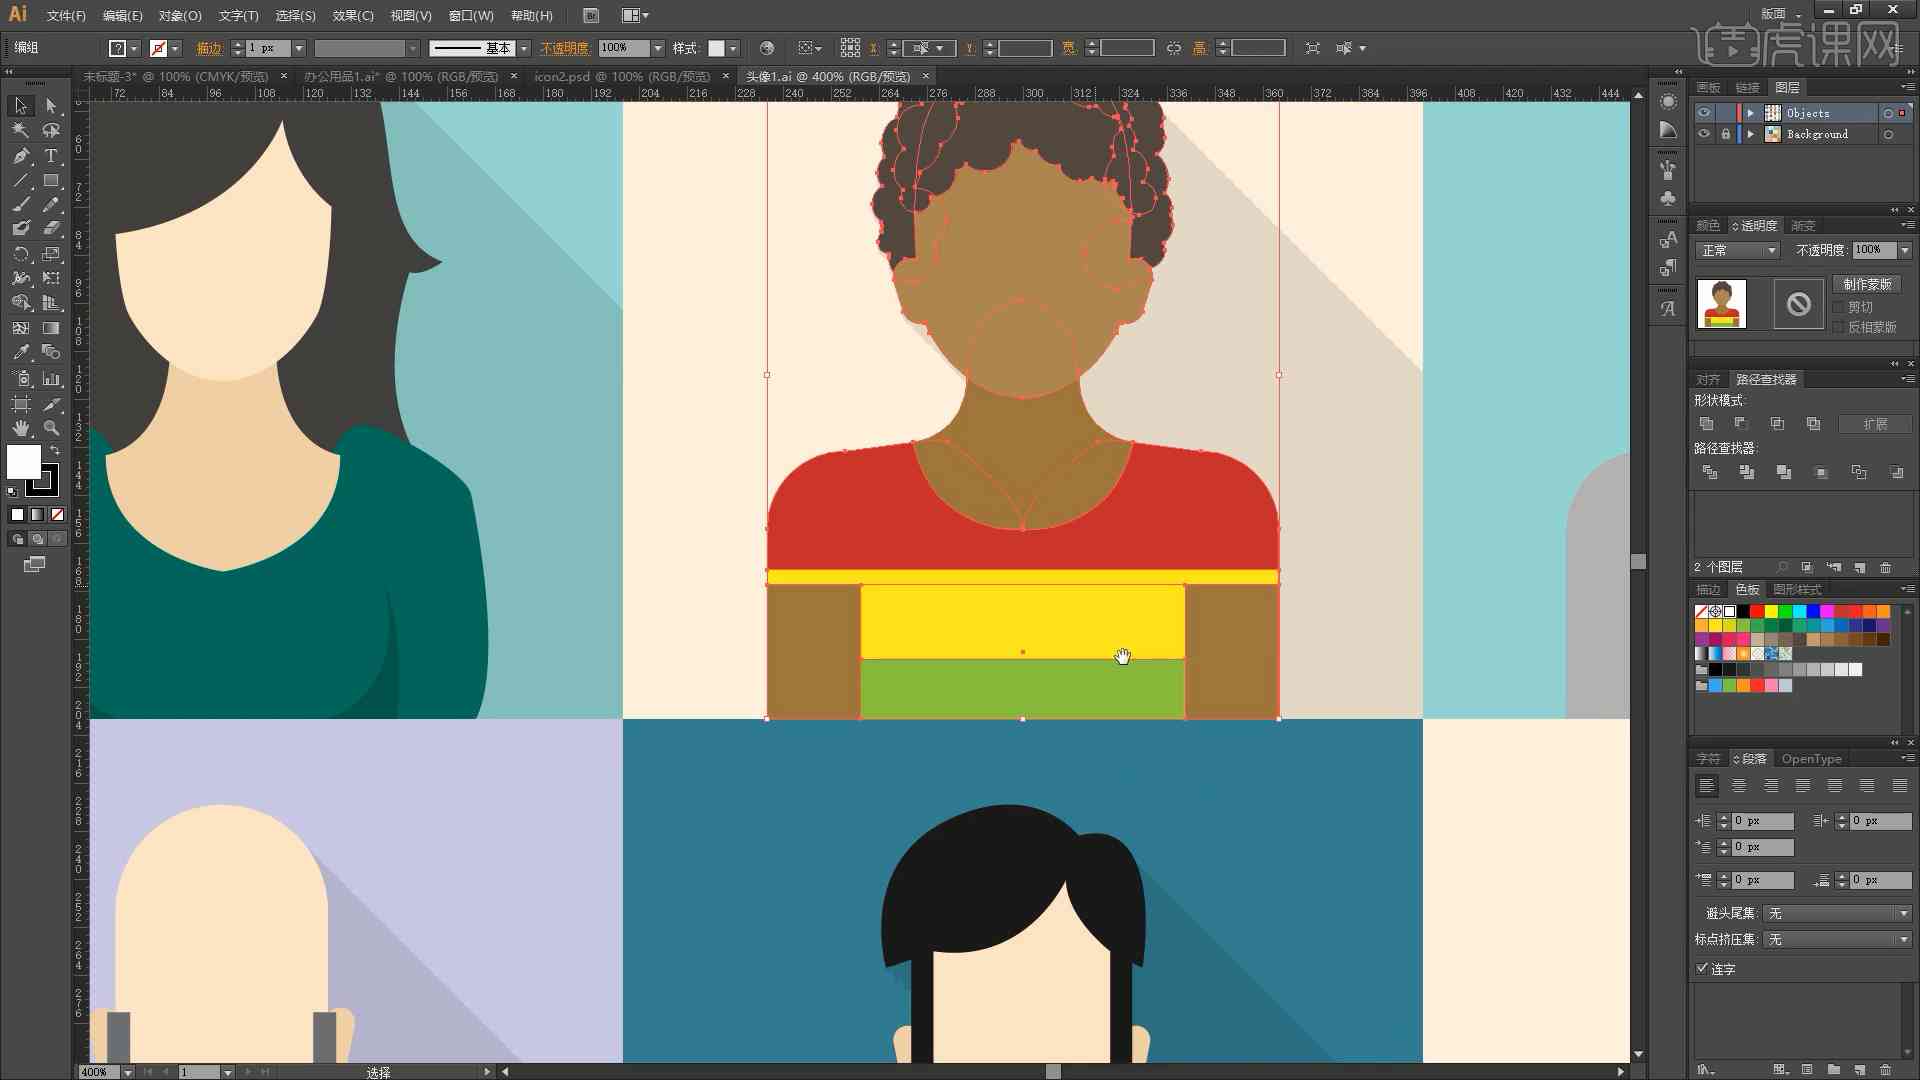The image size is (1920, 1080).
Task: Select the Selection tool
Action: [18, 104]
